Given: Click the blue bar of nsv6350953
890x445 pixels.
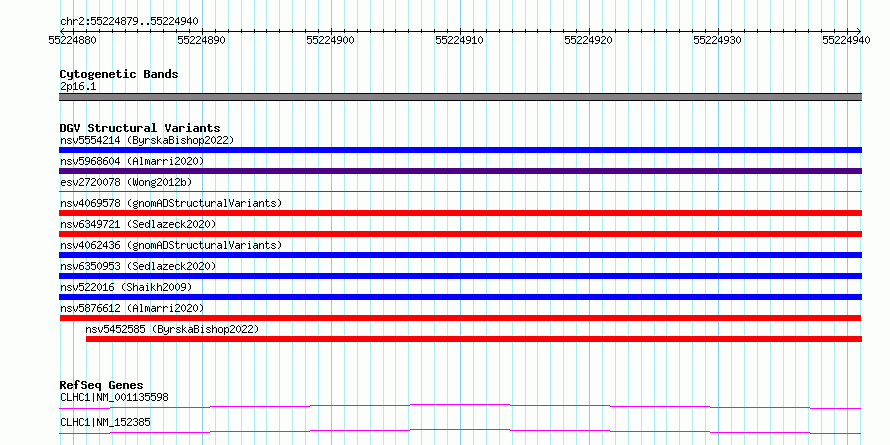Looking at the screenshot, I should (x=460, y=276).
